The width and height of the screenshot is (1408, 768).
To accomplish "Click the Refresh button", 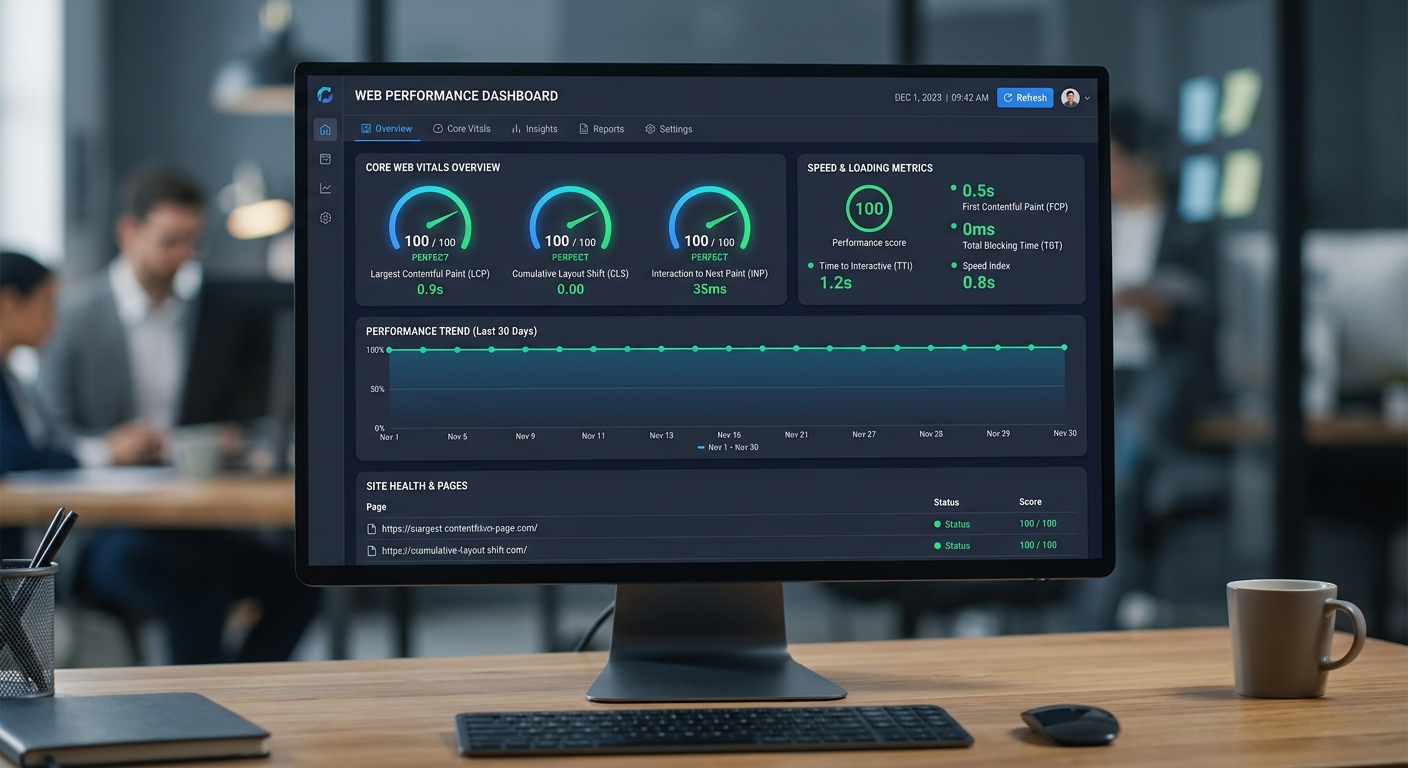I will [1025, 98].
